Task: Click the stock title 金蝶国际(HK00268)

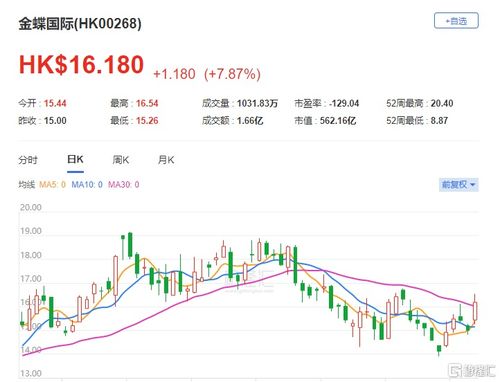Action: coord(80,24)
